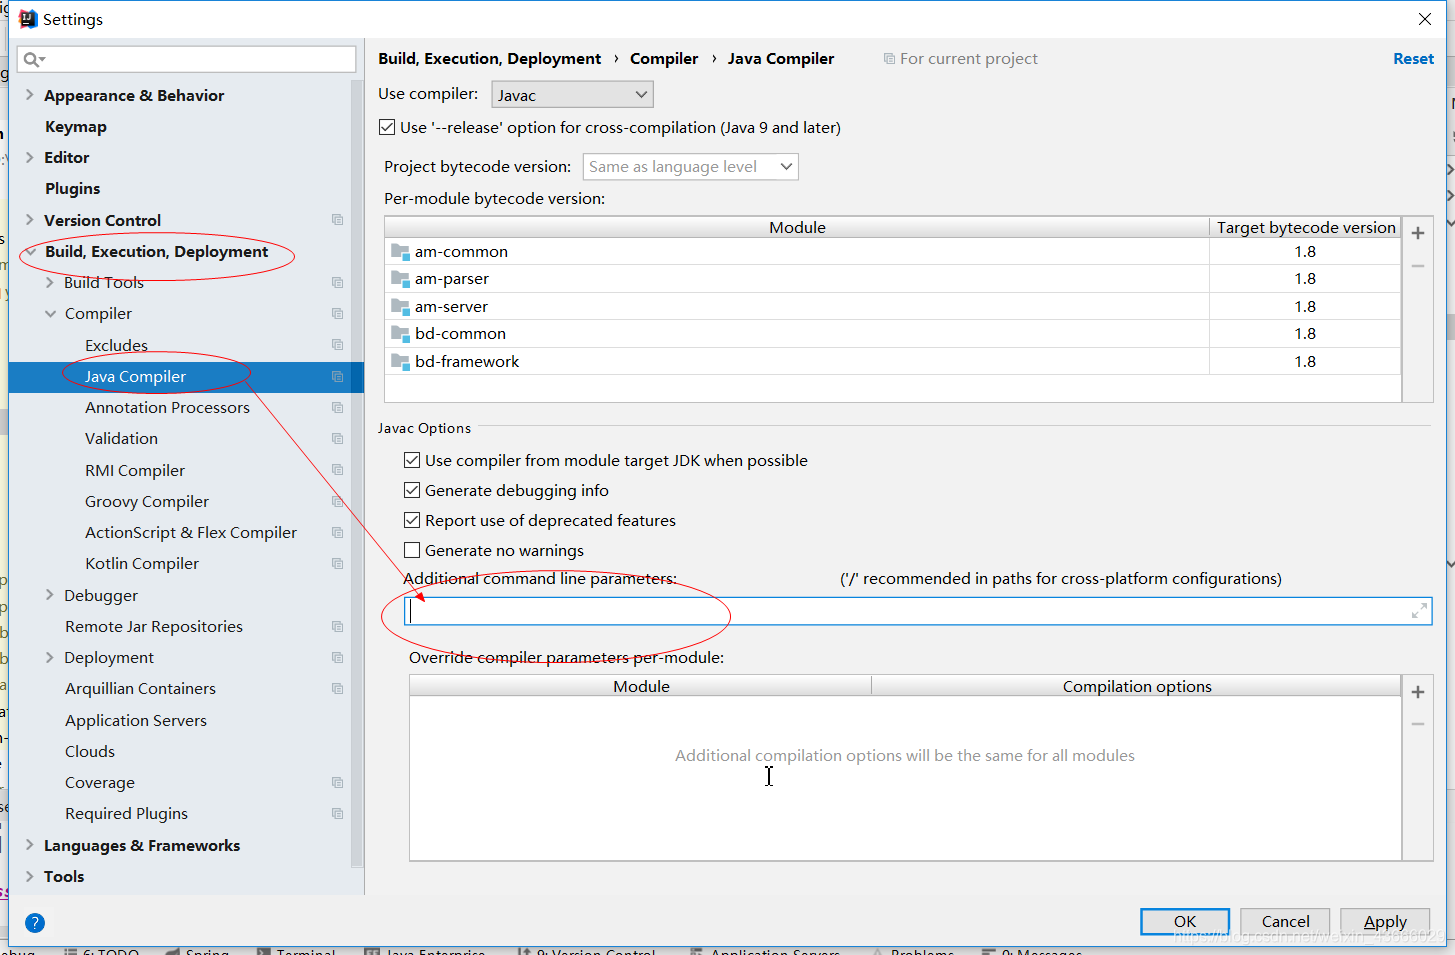This screenshot has width=1455, height=955.
Task: Click the bd-common module folder icon
Action: point(400,334)
